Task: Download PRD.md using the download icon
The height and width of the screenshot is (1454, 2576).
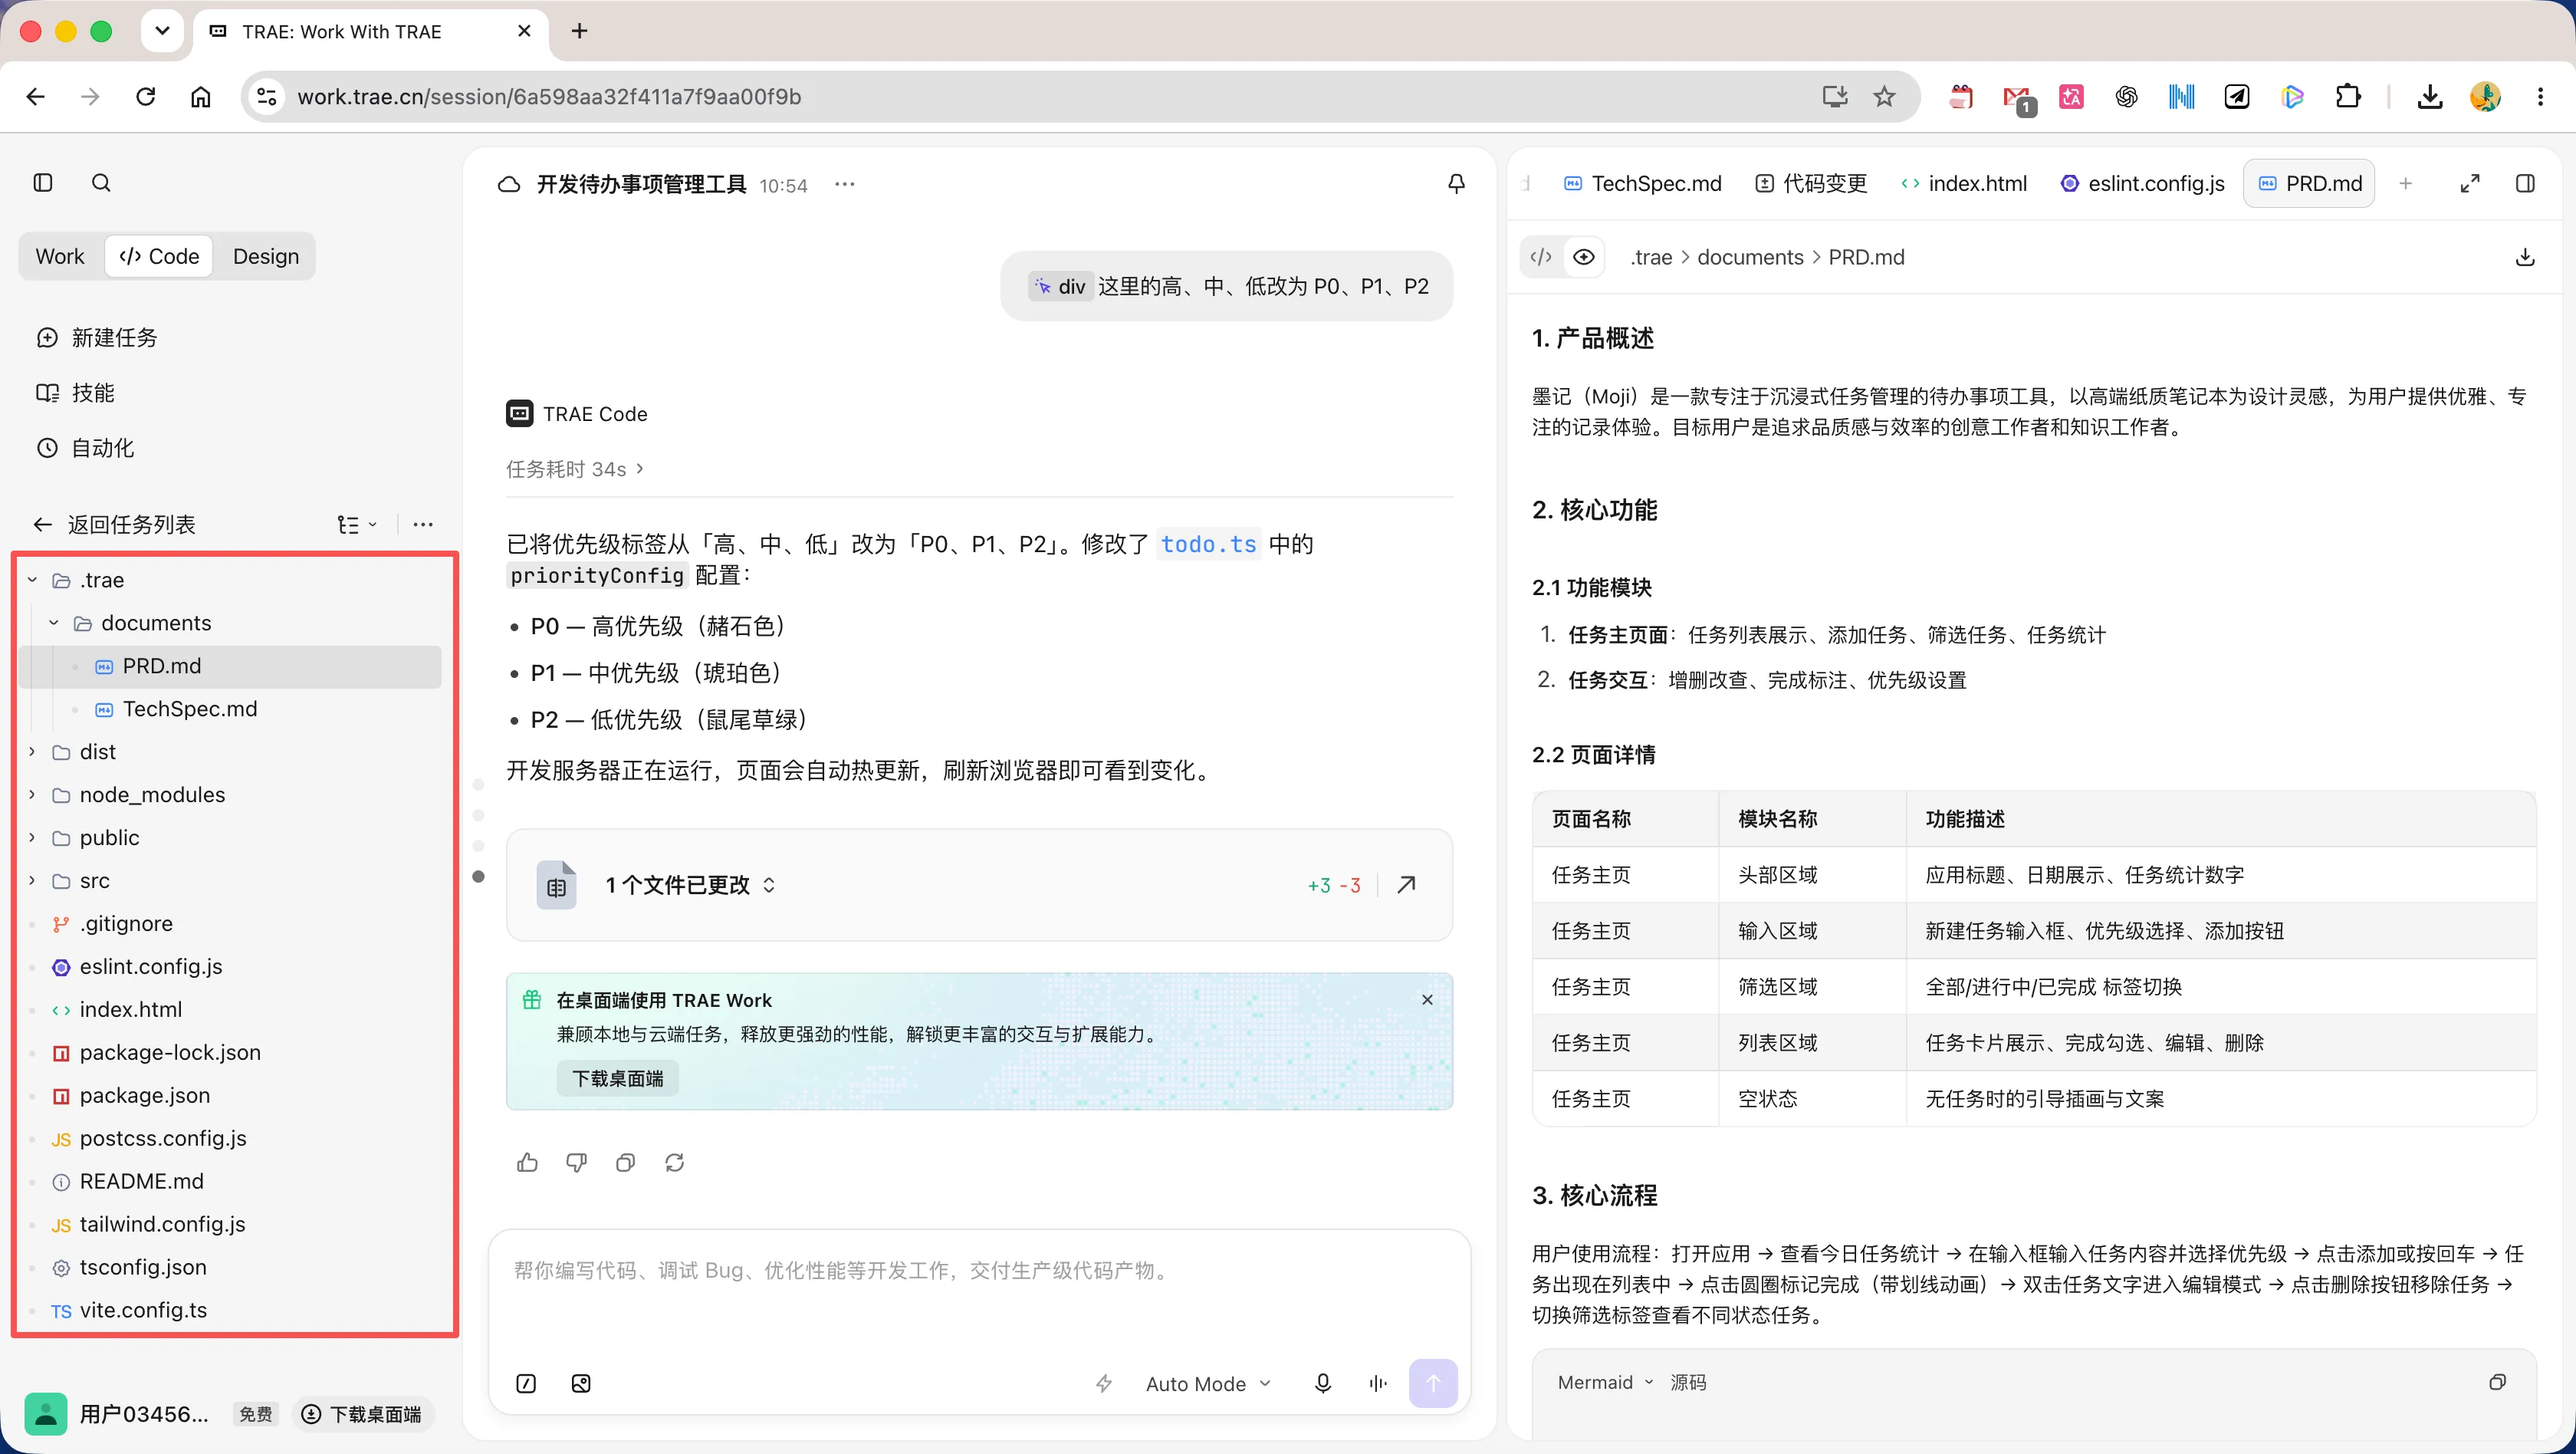Action: tap(2525, 257)
